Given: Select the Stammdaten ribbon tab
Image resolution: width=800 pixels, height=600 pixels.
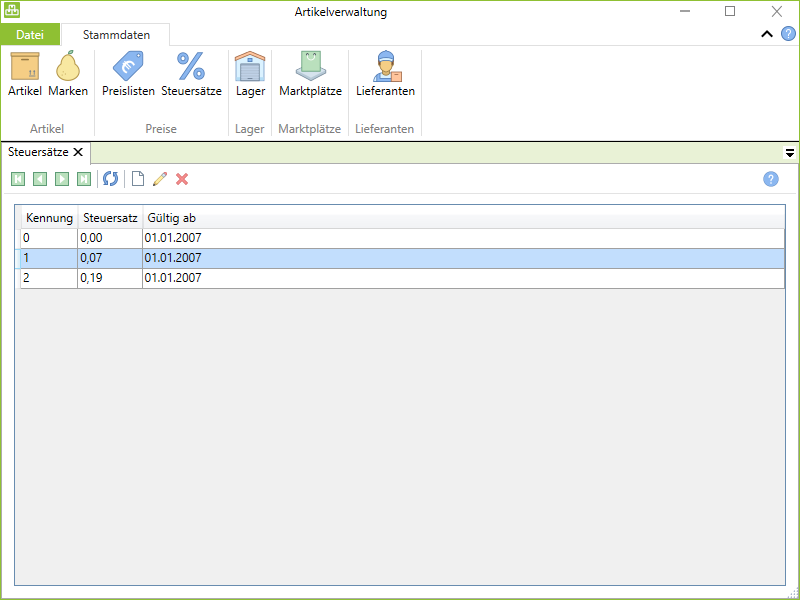Looking at the screenshot, I should click(x=116, y=35).
